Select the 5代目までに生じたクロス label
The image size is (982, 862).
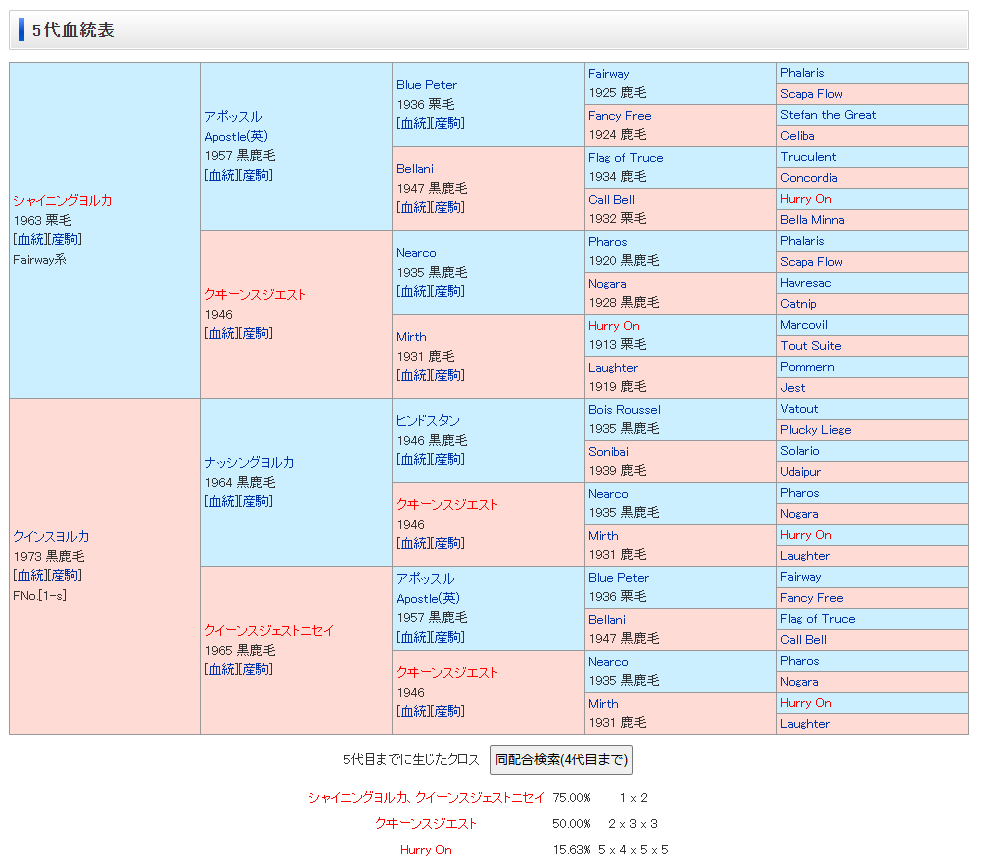click(411, 760)
